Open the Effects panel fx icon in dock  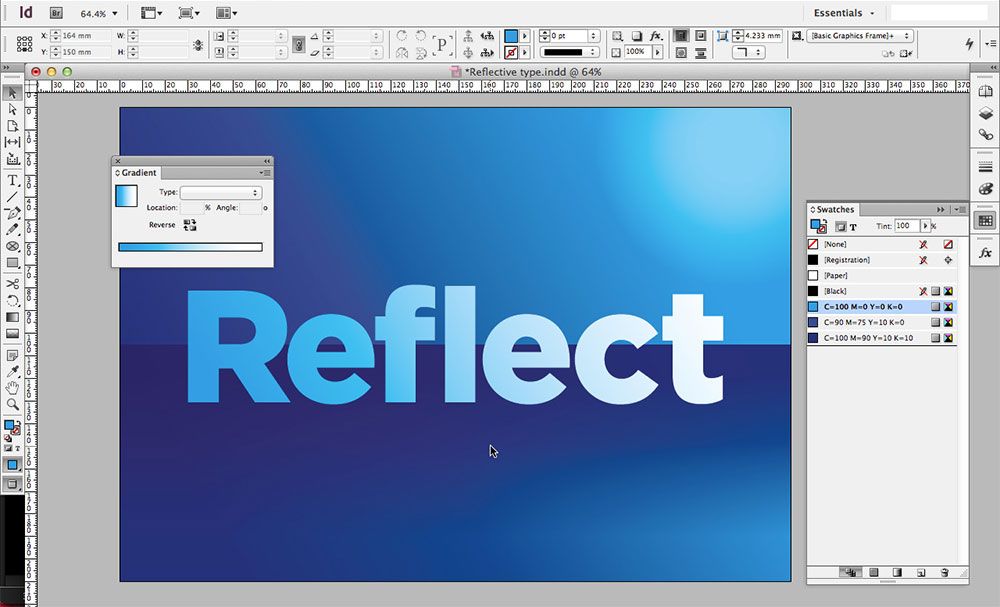[985, 253]
